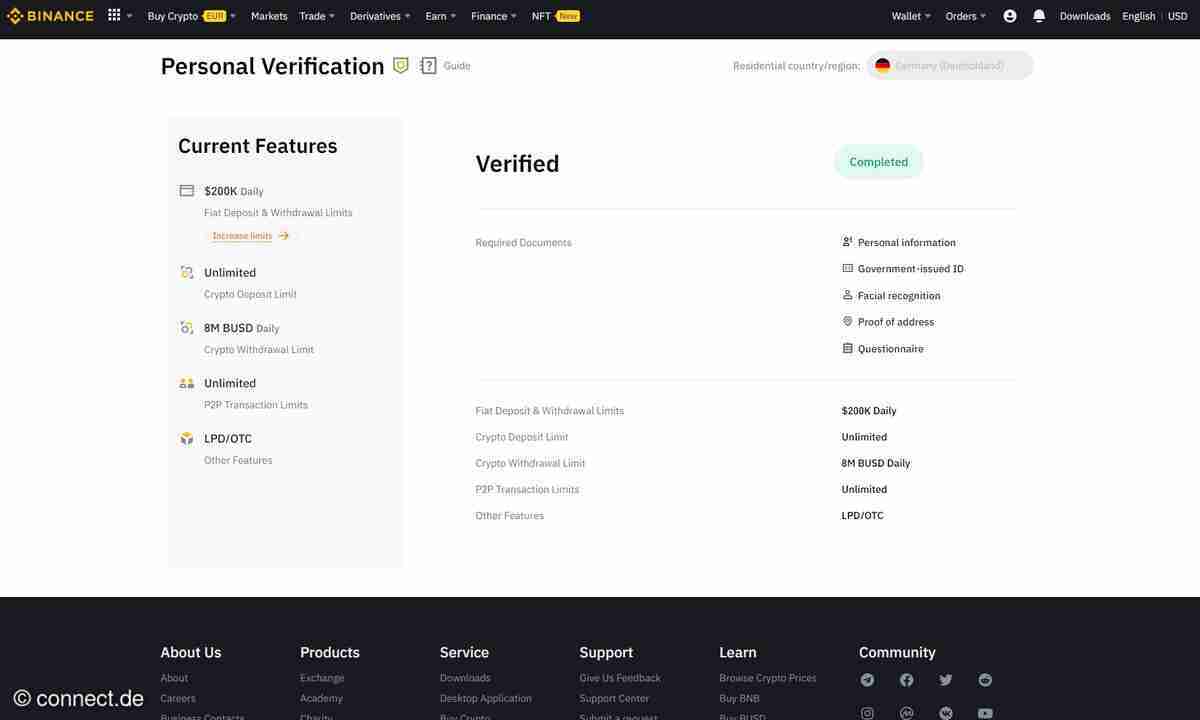Go to the Markets page
Image resolution: width=1200 pixels, height=720 pixels.
coord(269,16)
